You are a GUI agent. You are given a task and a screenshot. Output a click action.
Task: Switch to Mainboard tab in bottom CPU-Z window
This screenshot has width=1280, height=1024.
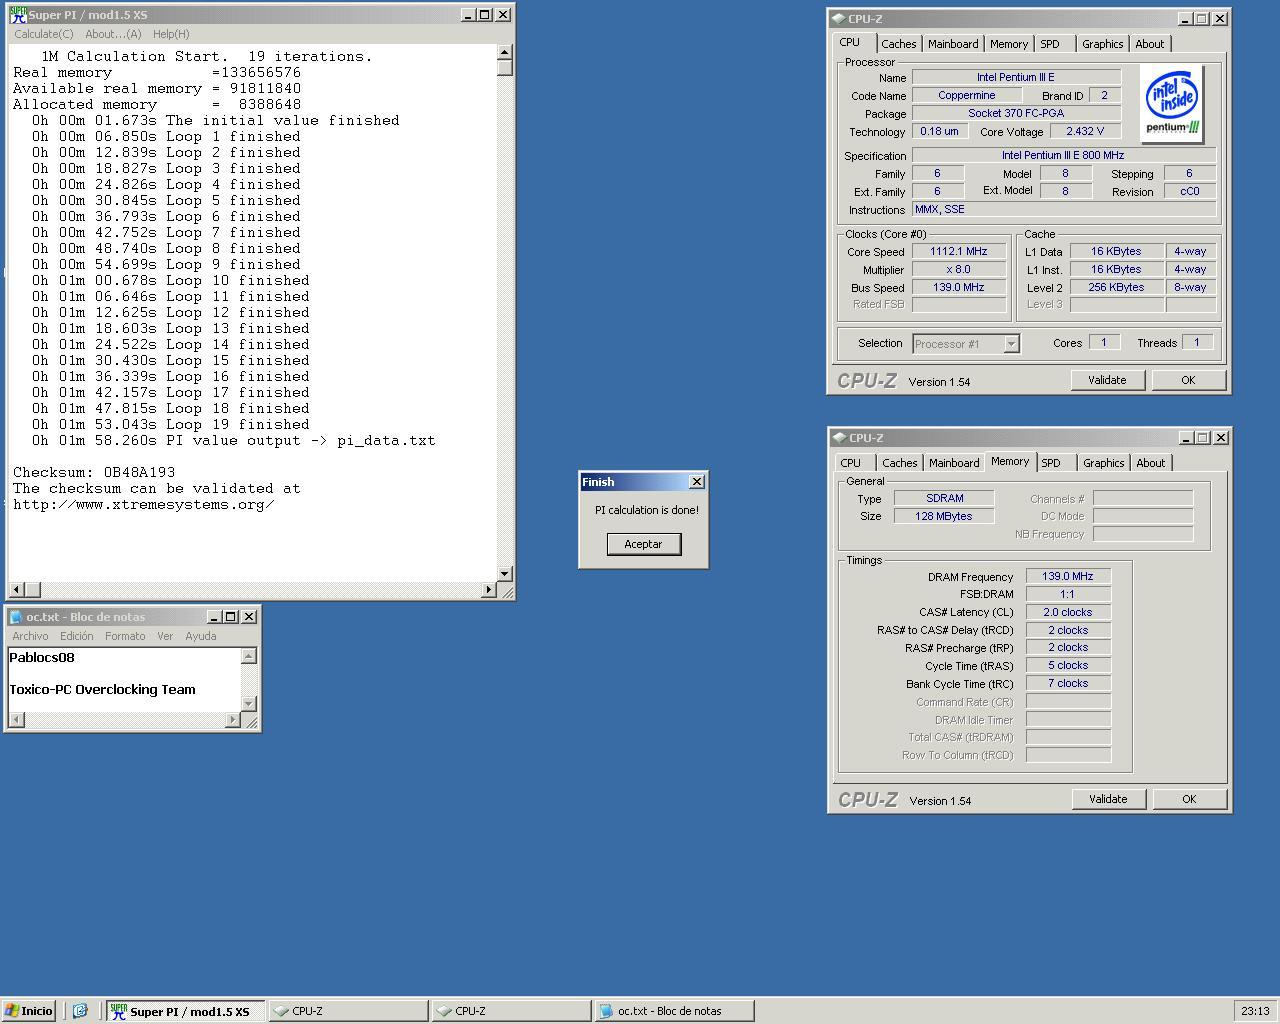pos(954,463)
